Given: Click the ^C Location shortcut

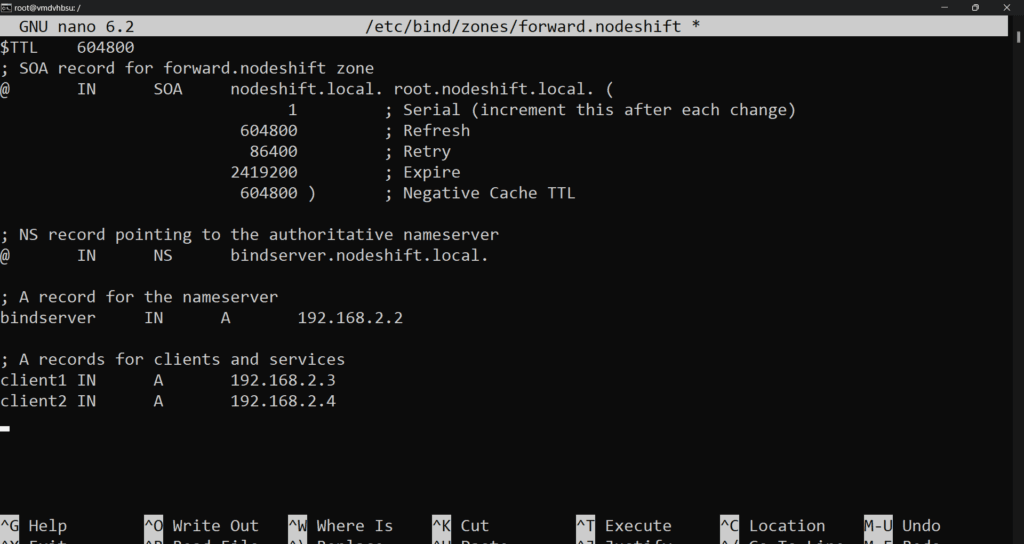Looking at the screenshot, I should 772,525.
